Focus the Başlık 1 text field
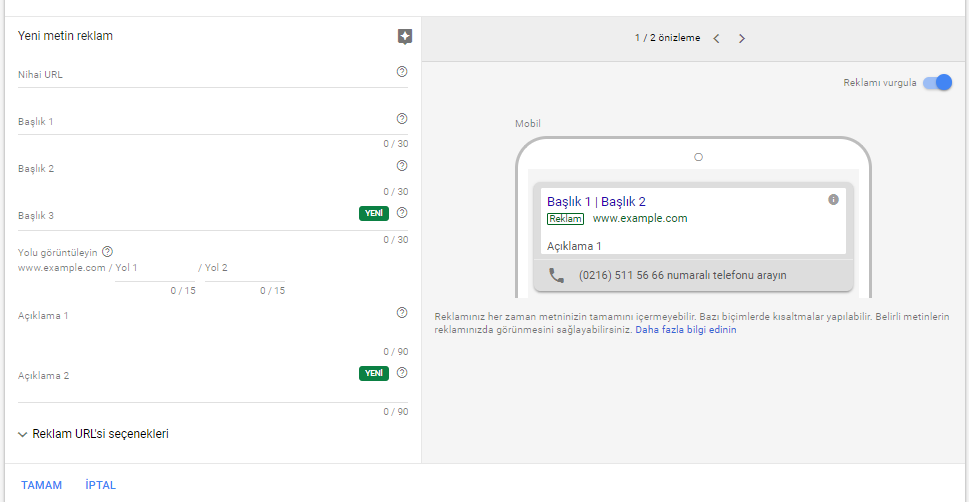Image resolution: width=969 pixels, height=502 pixels. (200, 122)
